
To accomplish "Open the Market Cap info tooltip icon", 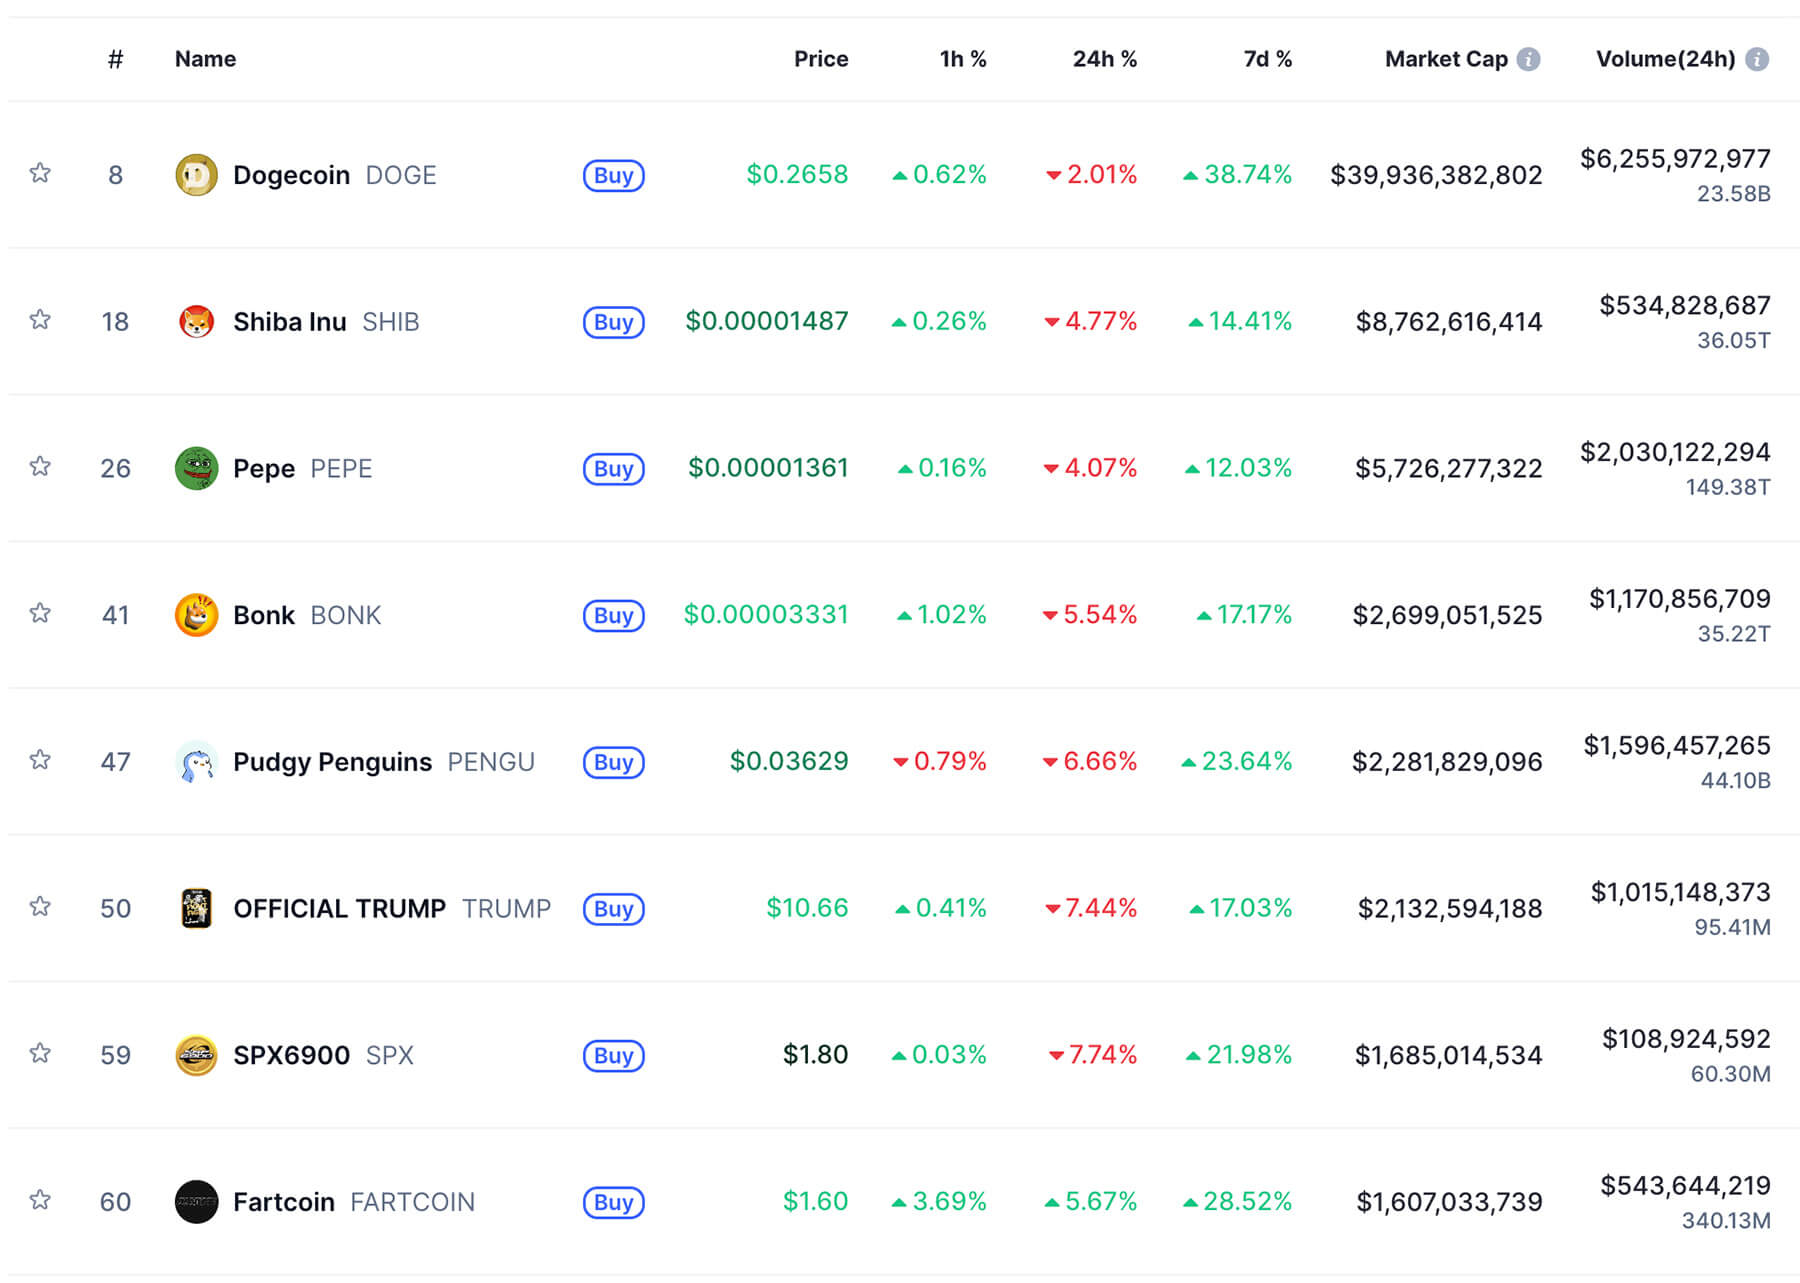I will (x=1530, y=58).
